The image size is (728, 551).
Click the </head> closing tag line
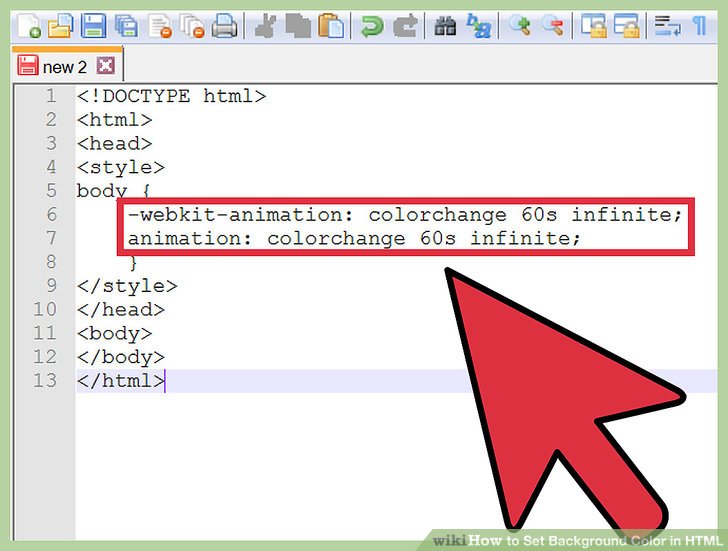[121, 309]
